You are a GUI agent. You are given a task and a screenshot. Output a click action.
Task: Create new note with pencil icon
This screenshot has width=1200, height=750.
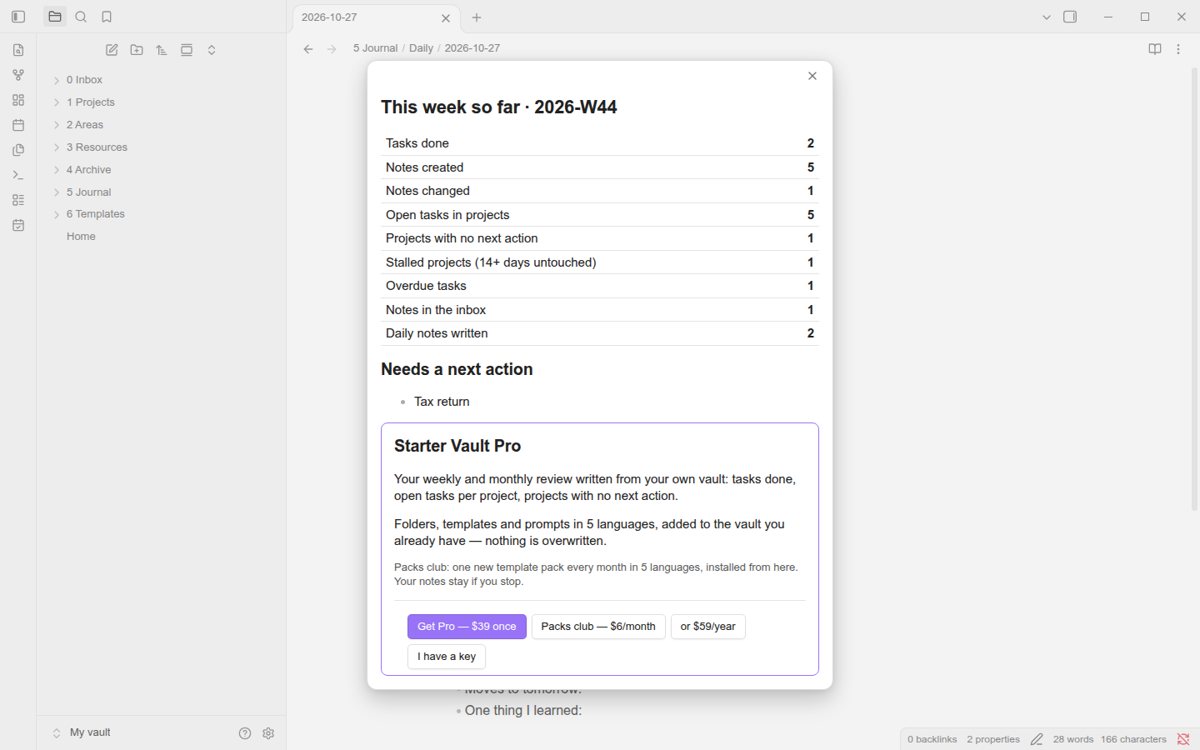[112, 50]
